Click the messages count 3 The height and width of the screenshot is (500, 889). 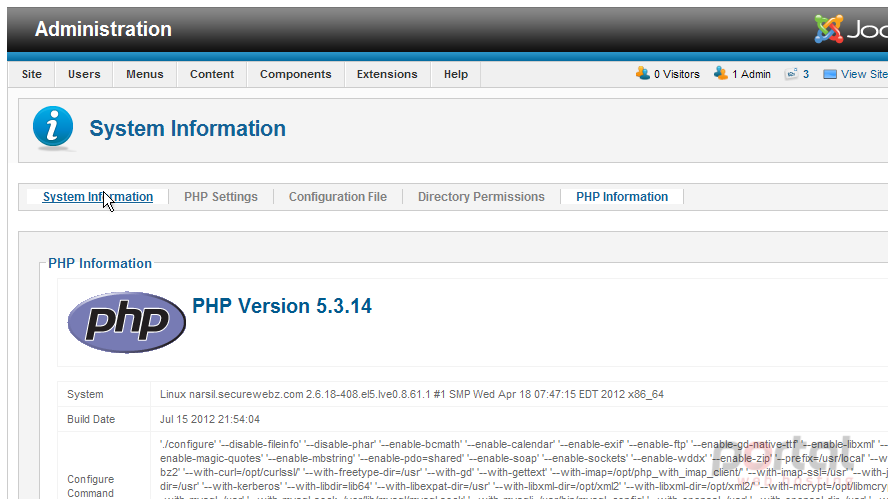point(806,74)
